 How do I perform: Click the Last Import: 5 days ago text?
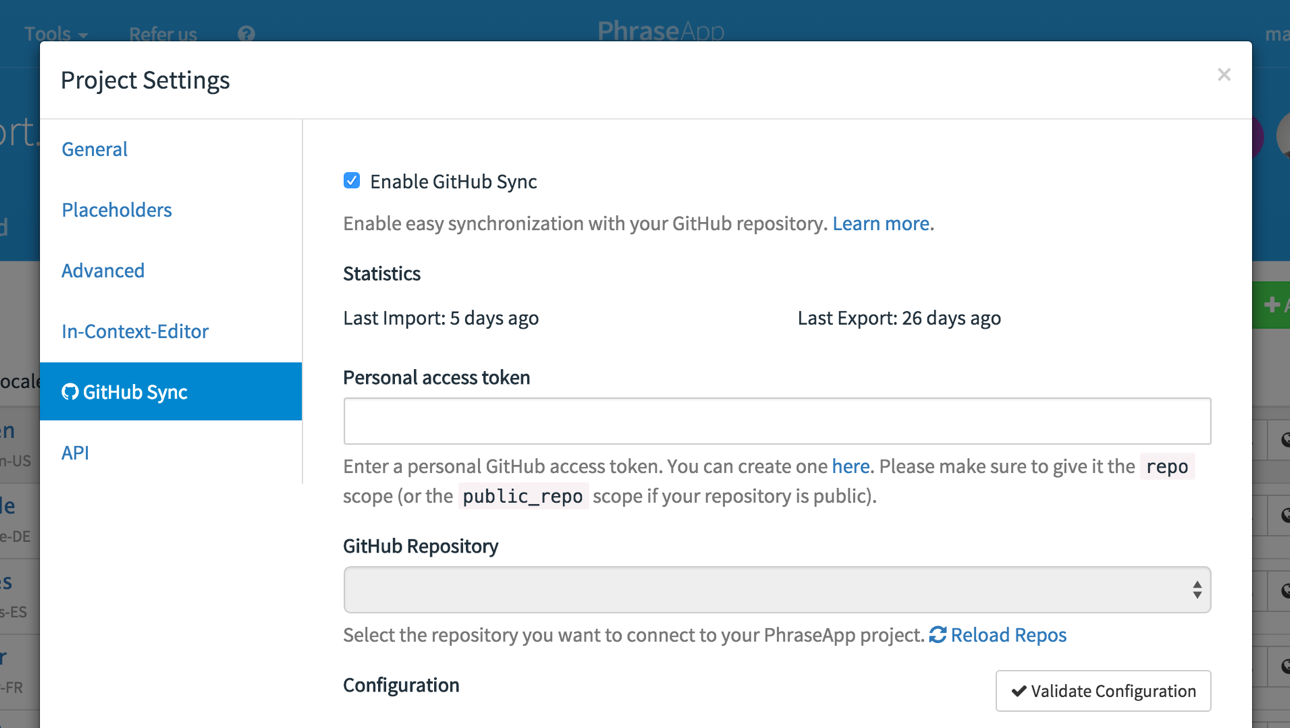(441, 318)
